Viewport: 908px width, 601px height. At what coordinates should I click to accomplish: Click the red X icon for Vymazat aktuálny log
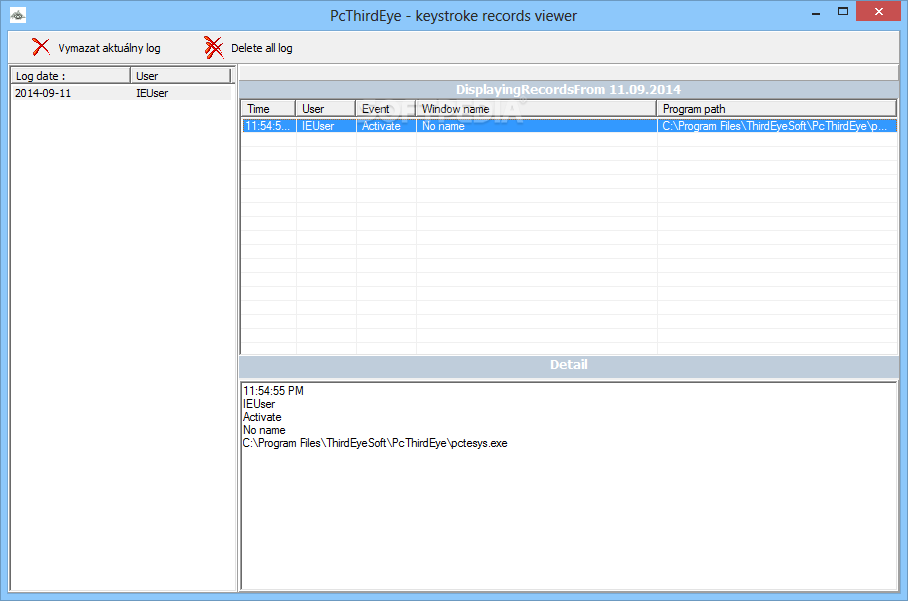point(41,47)
